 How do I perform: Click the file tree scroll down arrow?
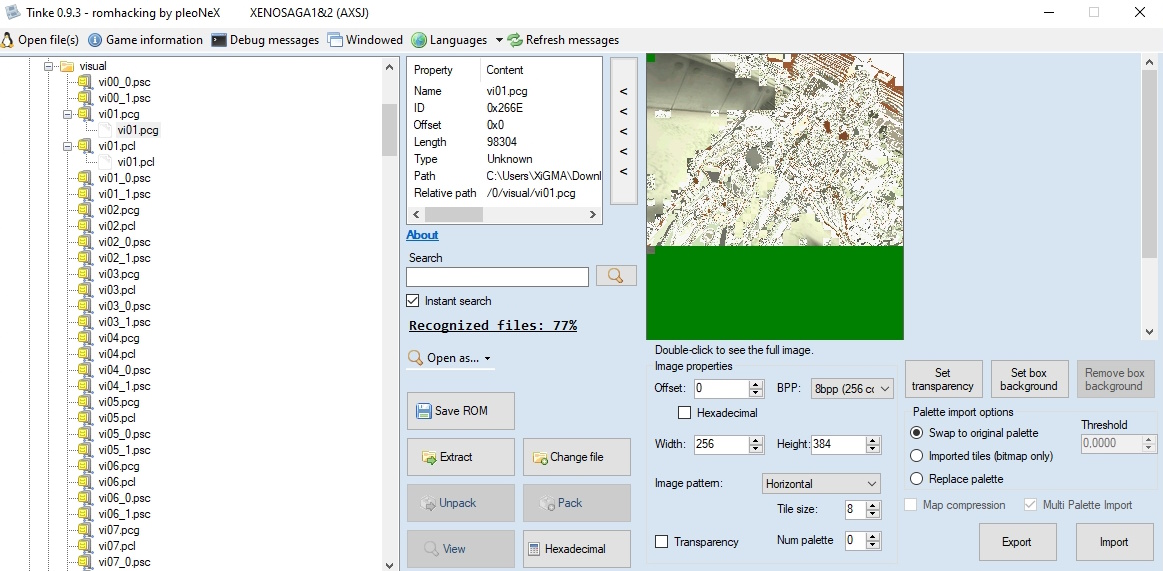pyautogui.click(x=390, y=564)
